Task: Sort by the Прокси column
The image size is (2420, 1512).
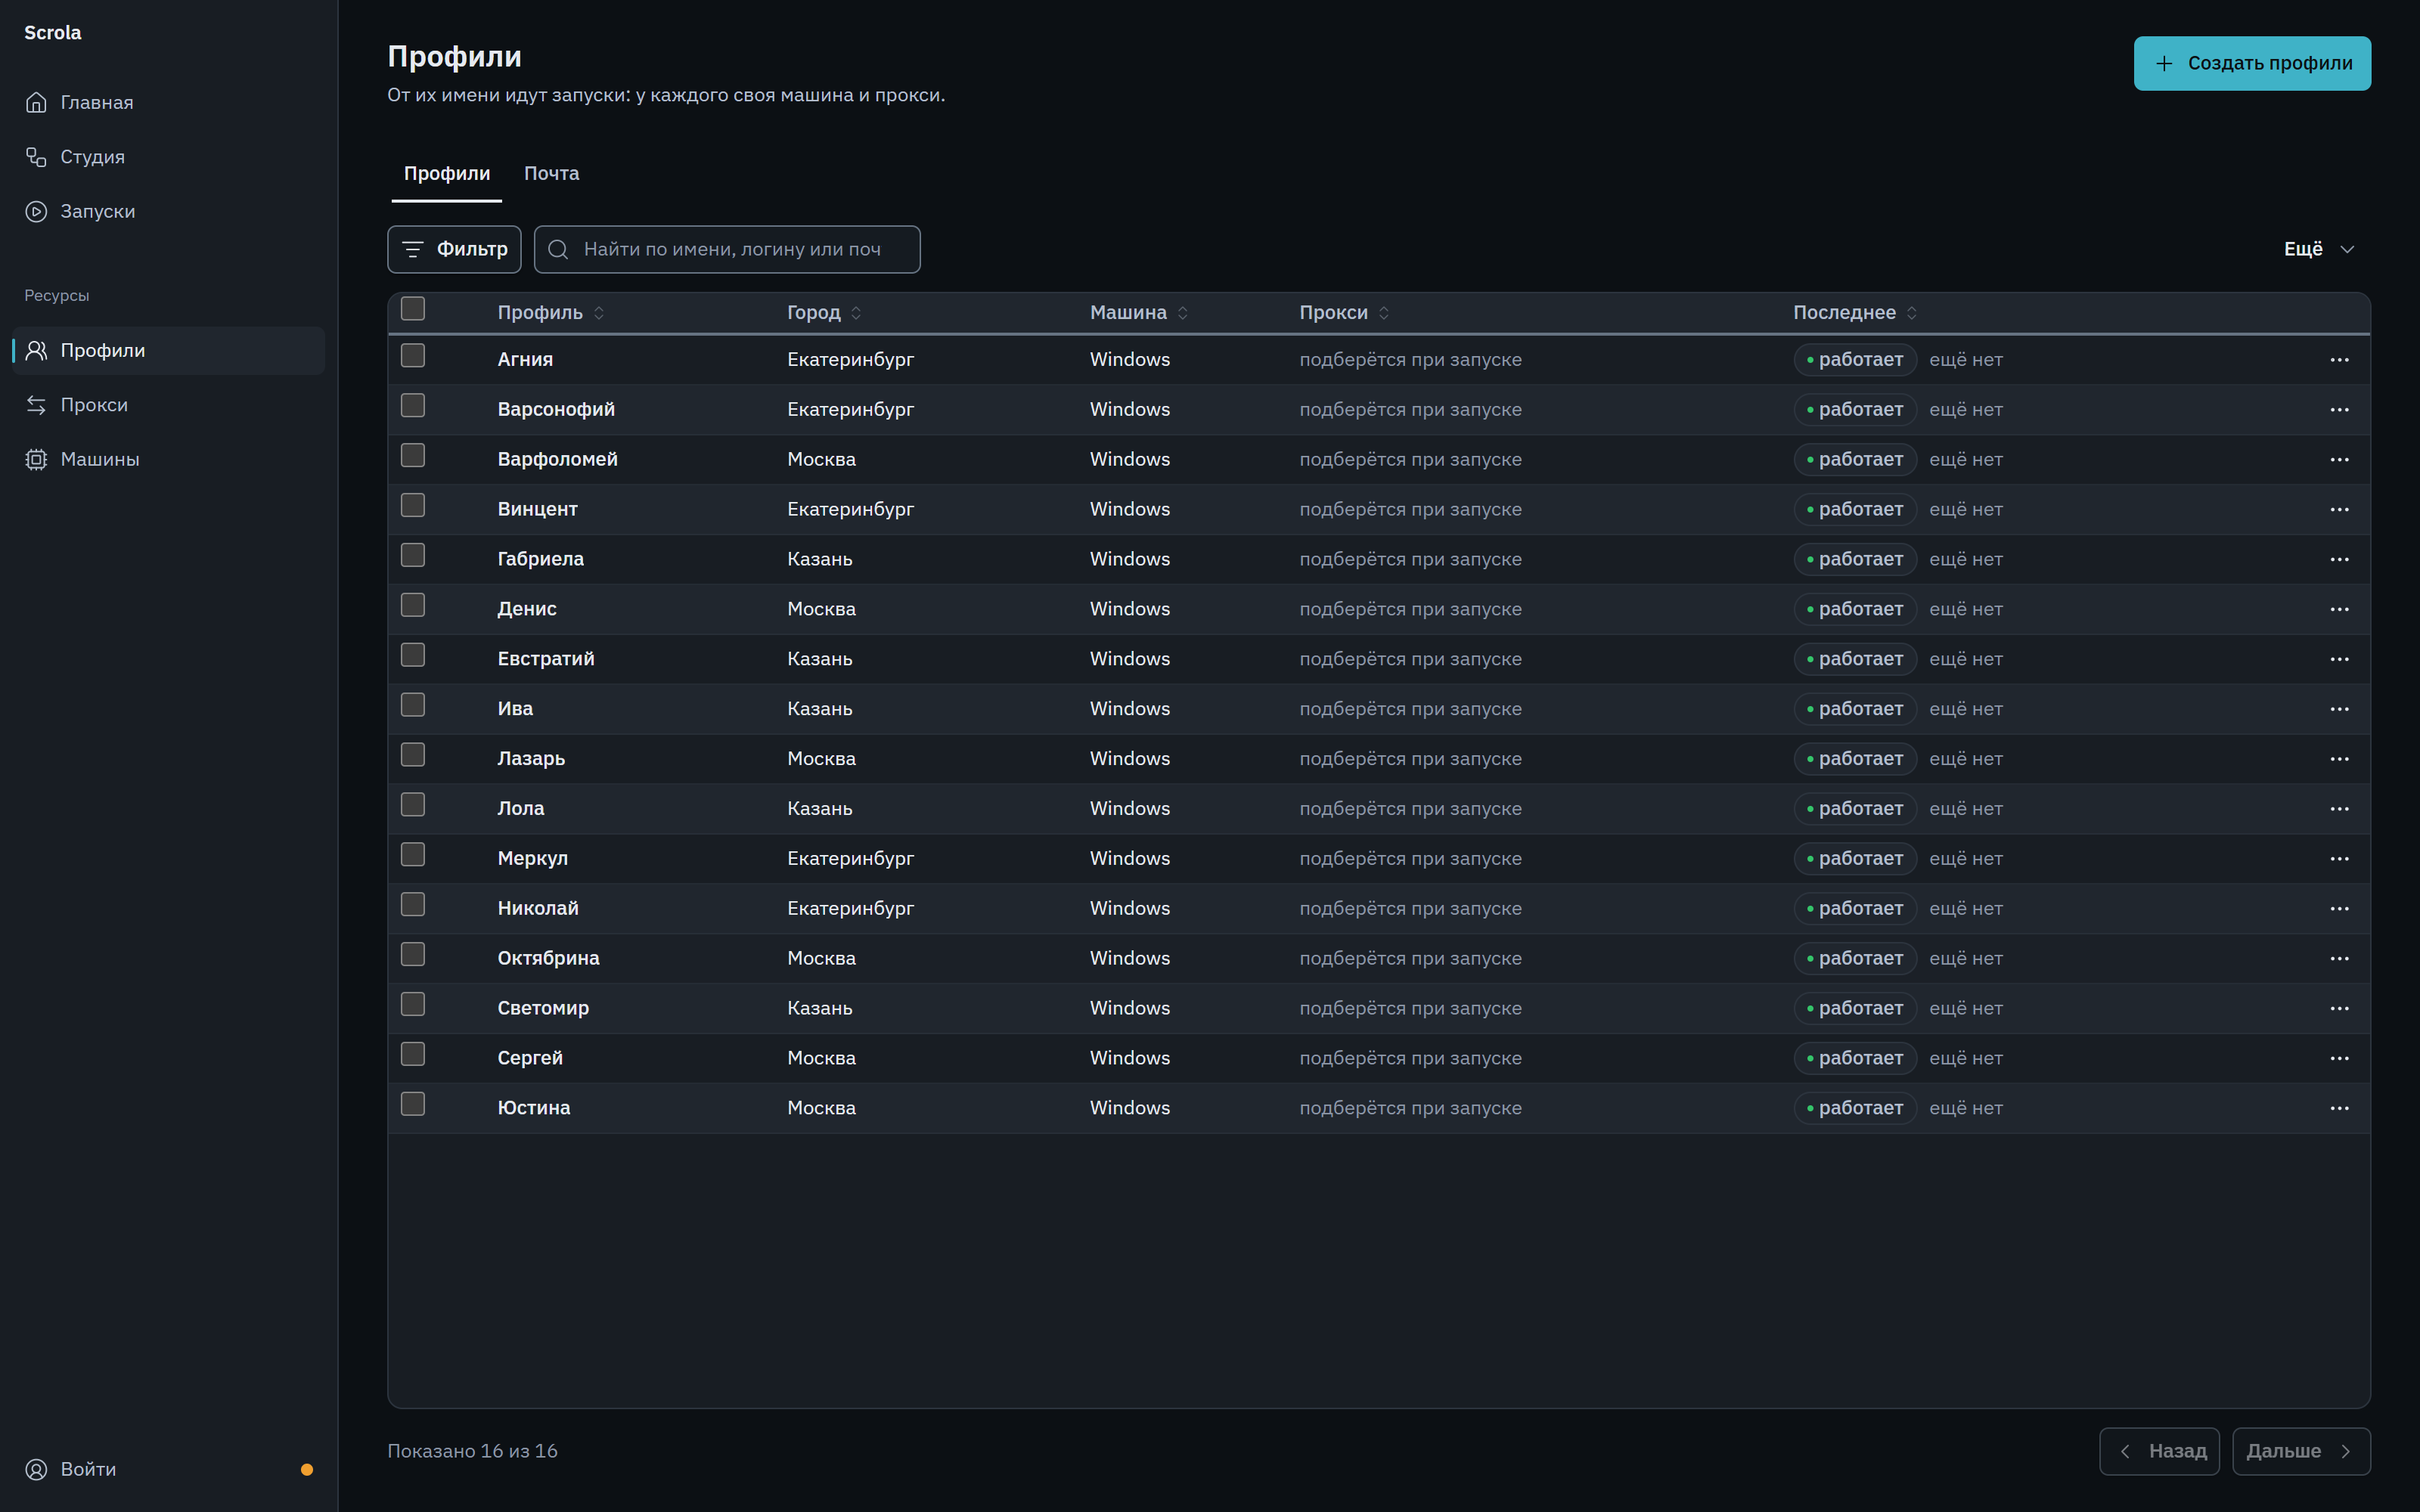Action: click(x=1344, y=313)
